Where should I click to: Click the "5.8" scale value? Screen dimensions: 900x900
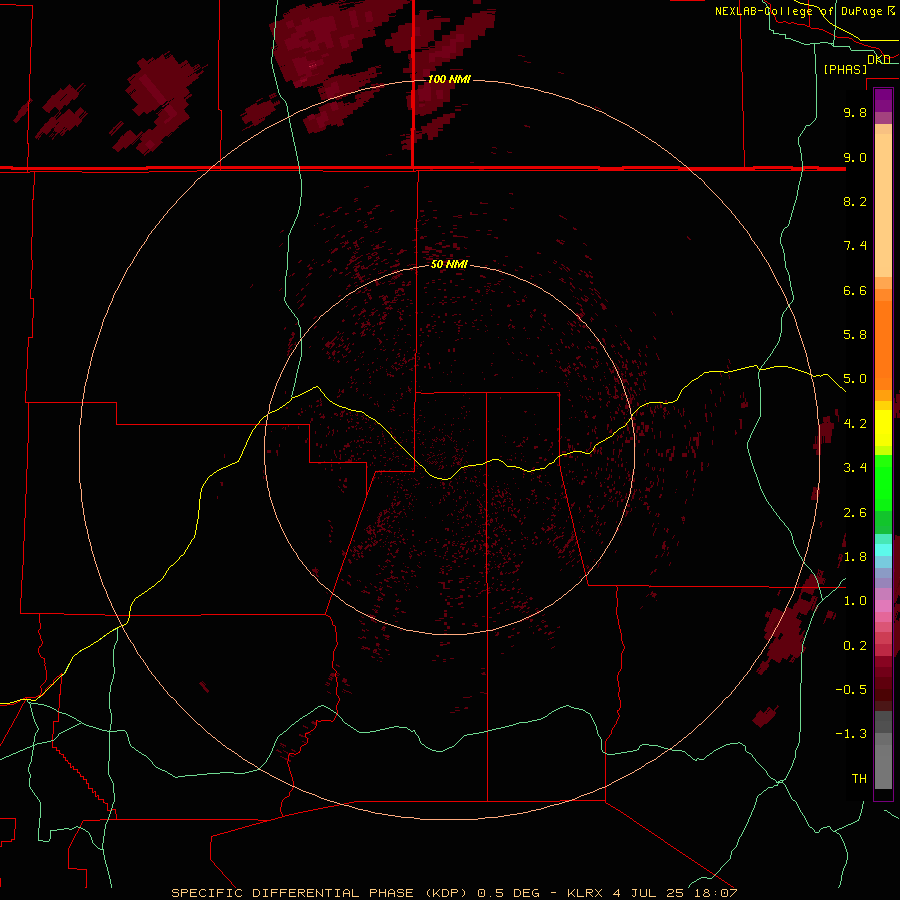(855, 335)
